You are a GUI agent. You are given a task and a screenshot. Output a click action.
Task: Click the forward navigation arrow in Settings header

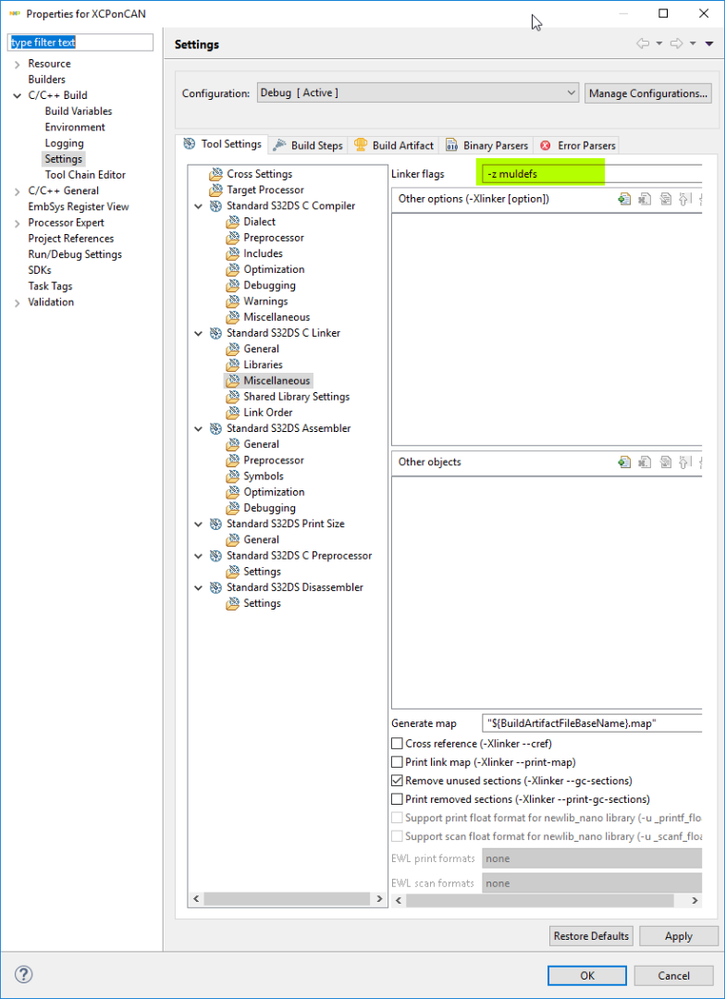coord(677,44)
